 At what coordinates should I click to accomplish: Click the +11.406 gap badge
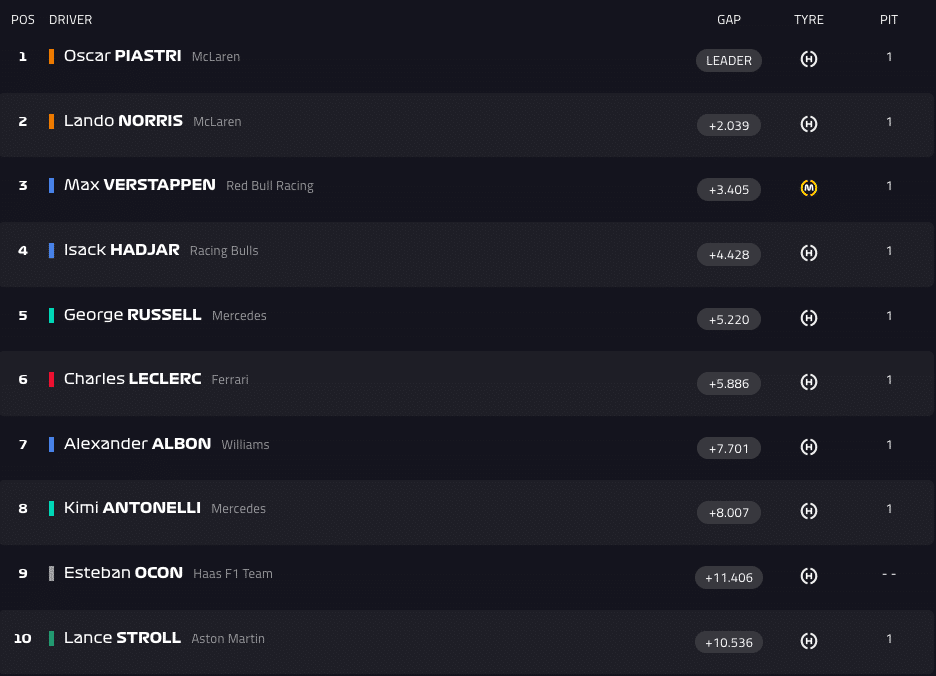729,577
